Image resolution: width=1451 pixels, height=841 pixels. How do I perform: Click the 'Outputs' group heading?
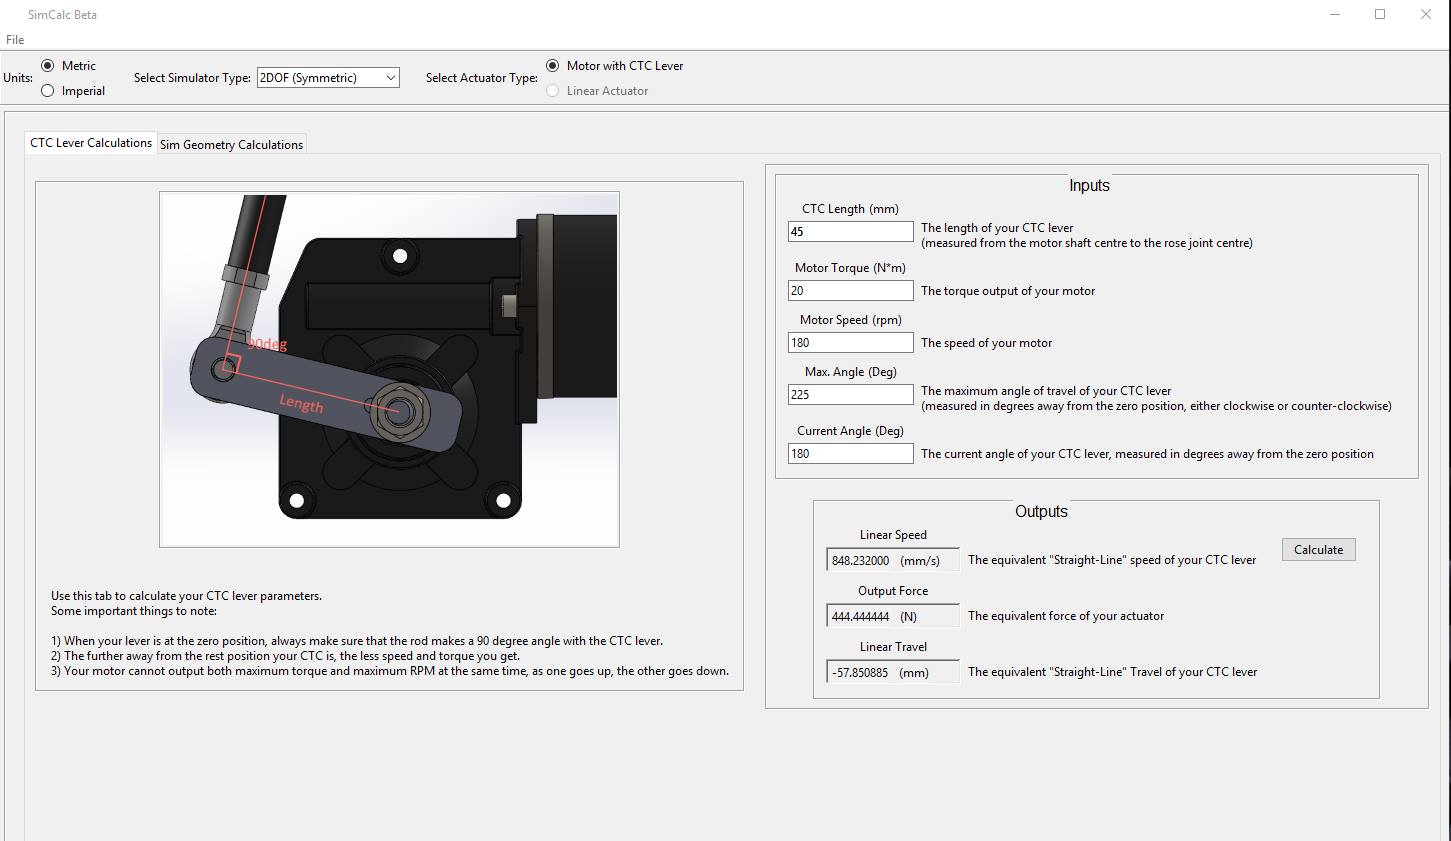(x=1041, y=511)
